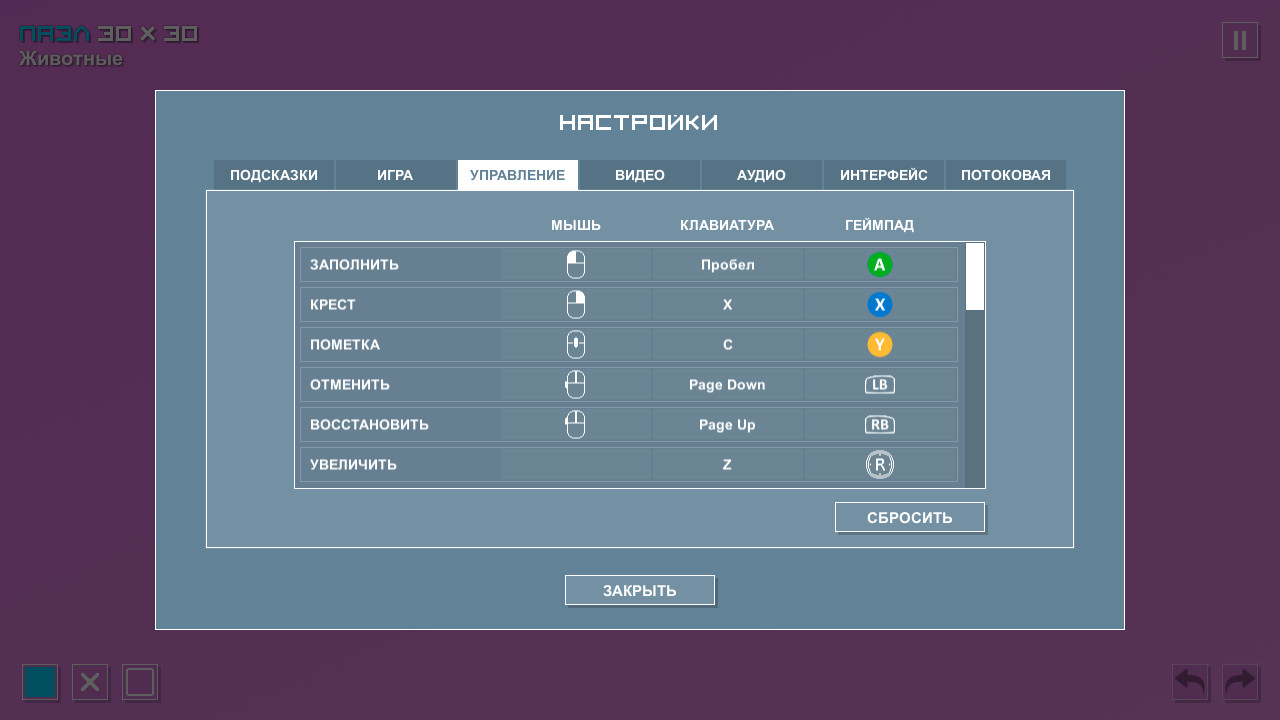1280x720 pixels.
Task: Select the cross mark tool icon
Action: [x=90, y=682]
